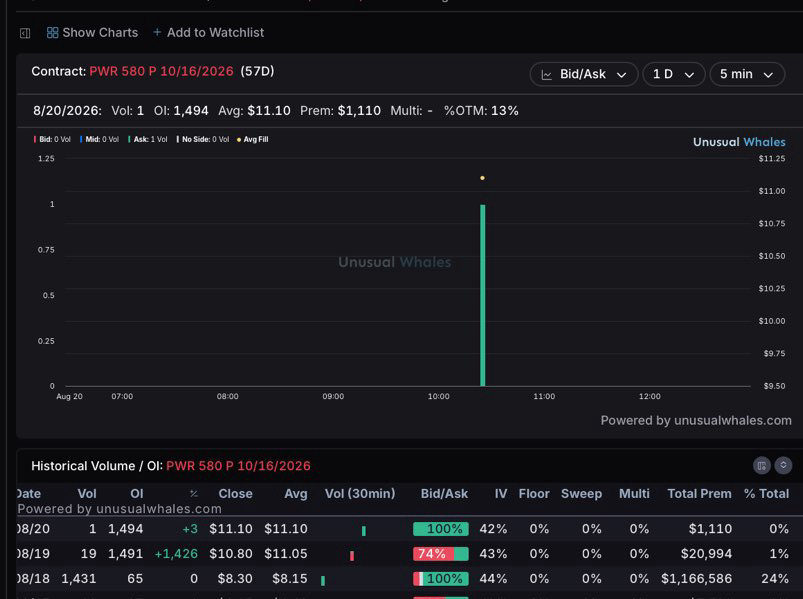
Task: Toggle the No Side legend series
Action: 203,139
